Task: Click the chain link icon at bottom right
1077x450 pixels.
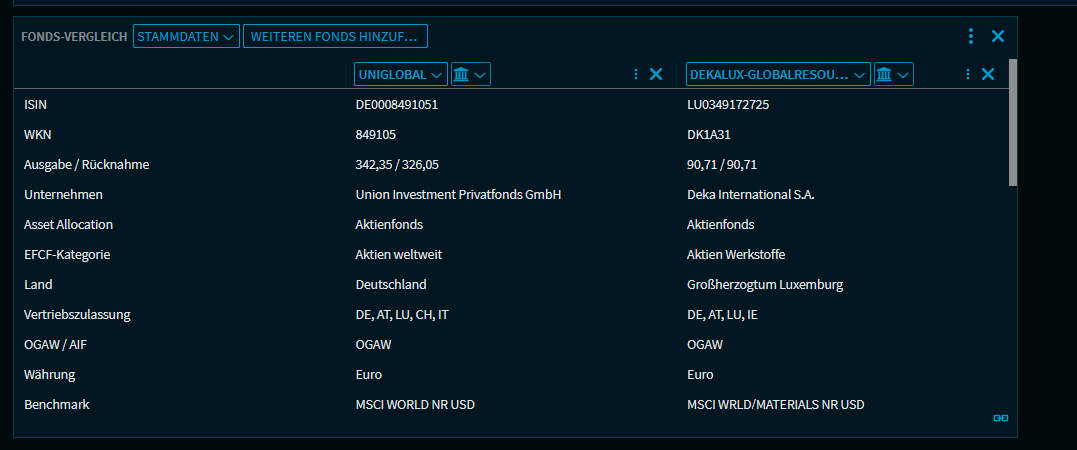Action: [1000, 418]
